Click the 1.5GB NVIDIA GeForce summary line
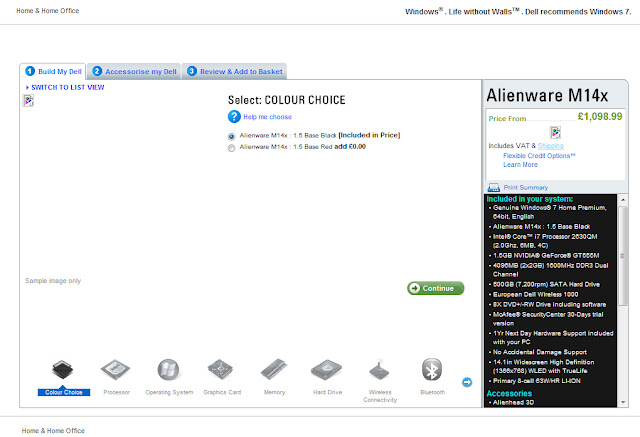Image resolution: width=640 pixels, height=437 pixels. coord(546,255)
